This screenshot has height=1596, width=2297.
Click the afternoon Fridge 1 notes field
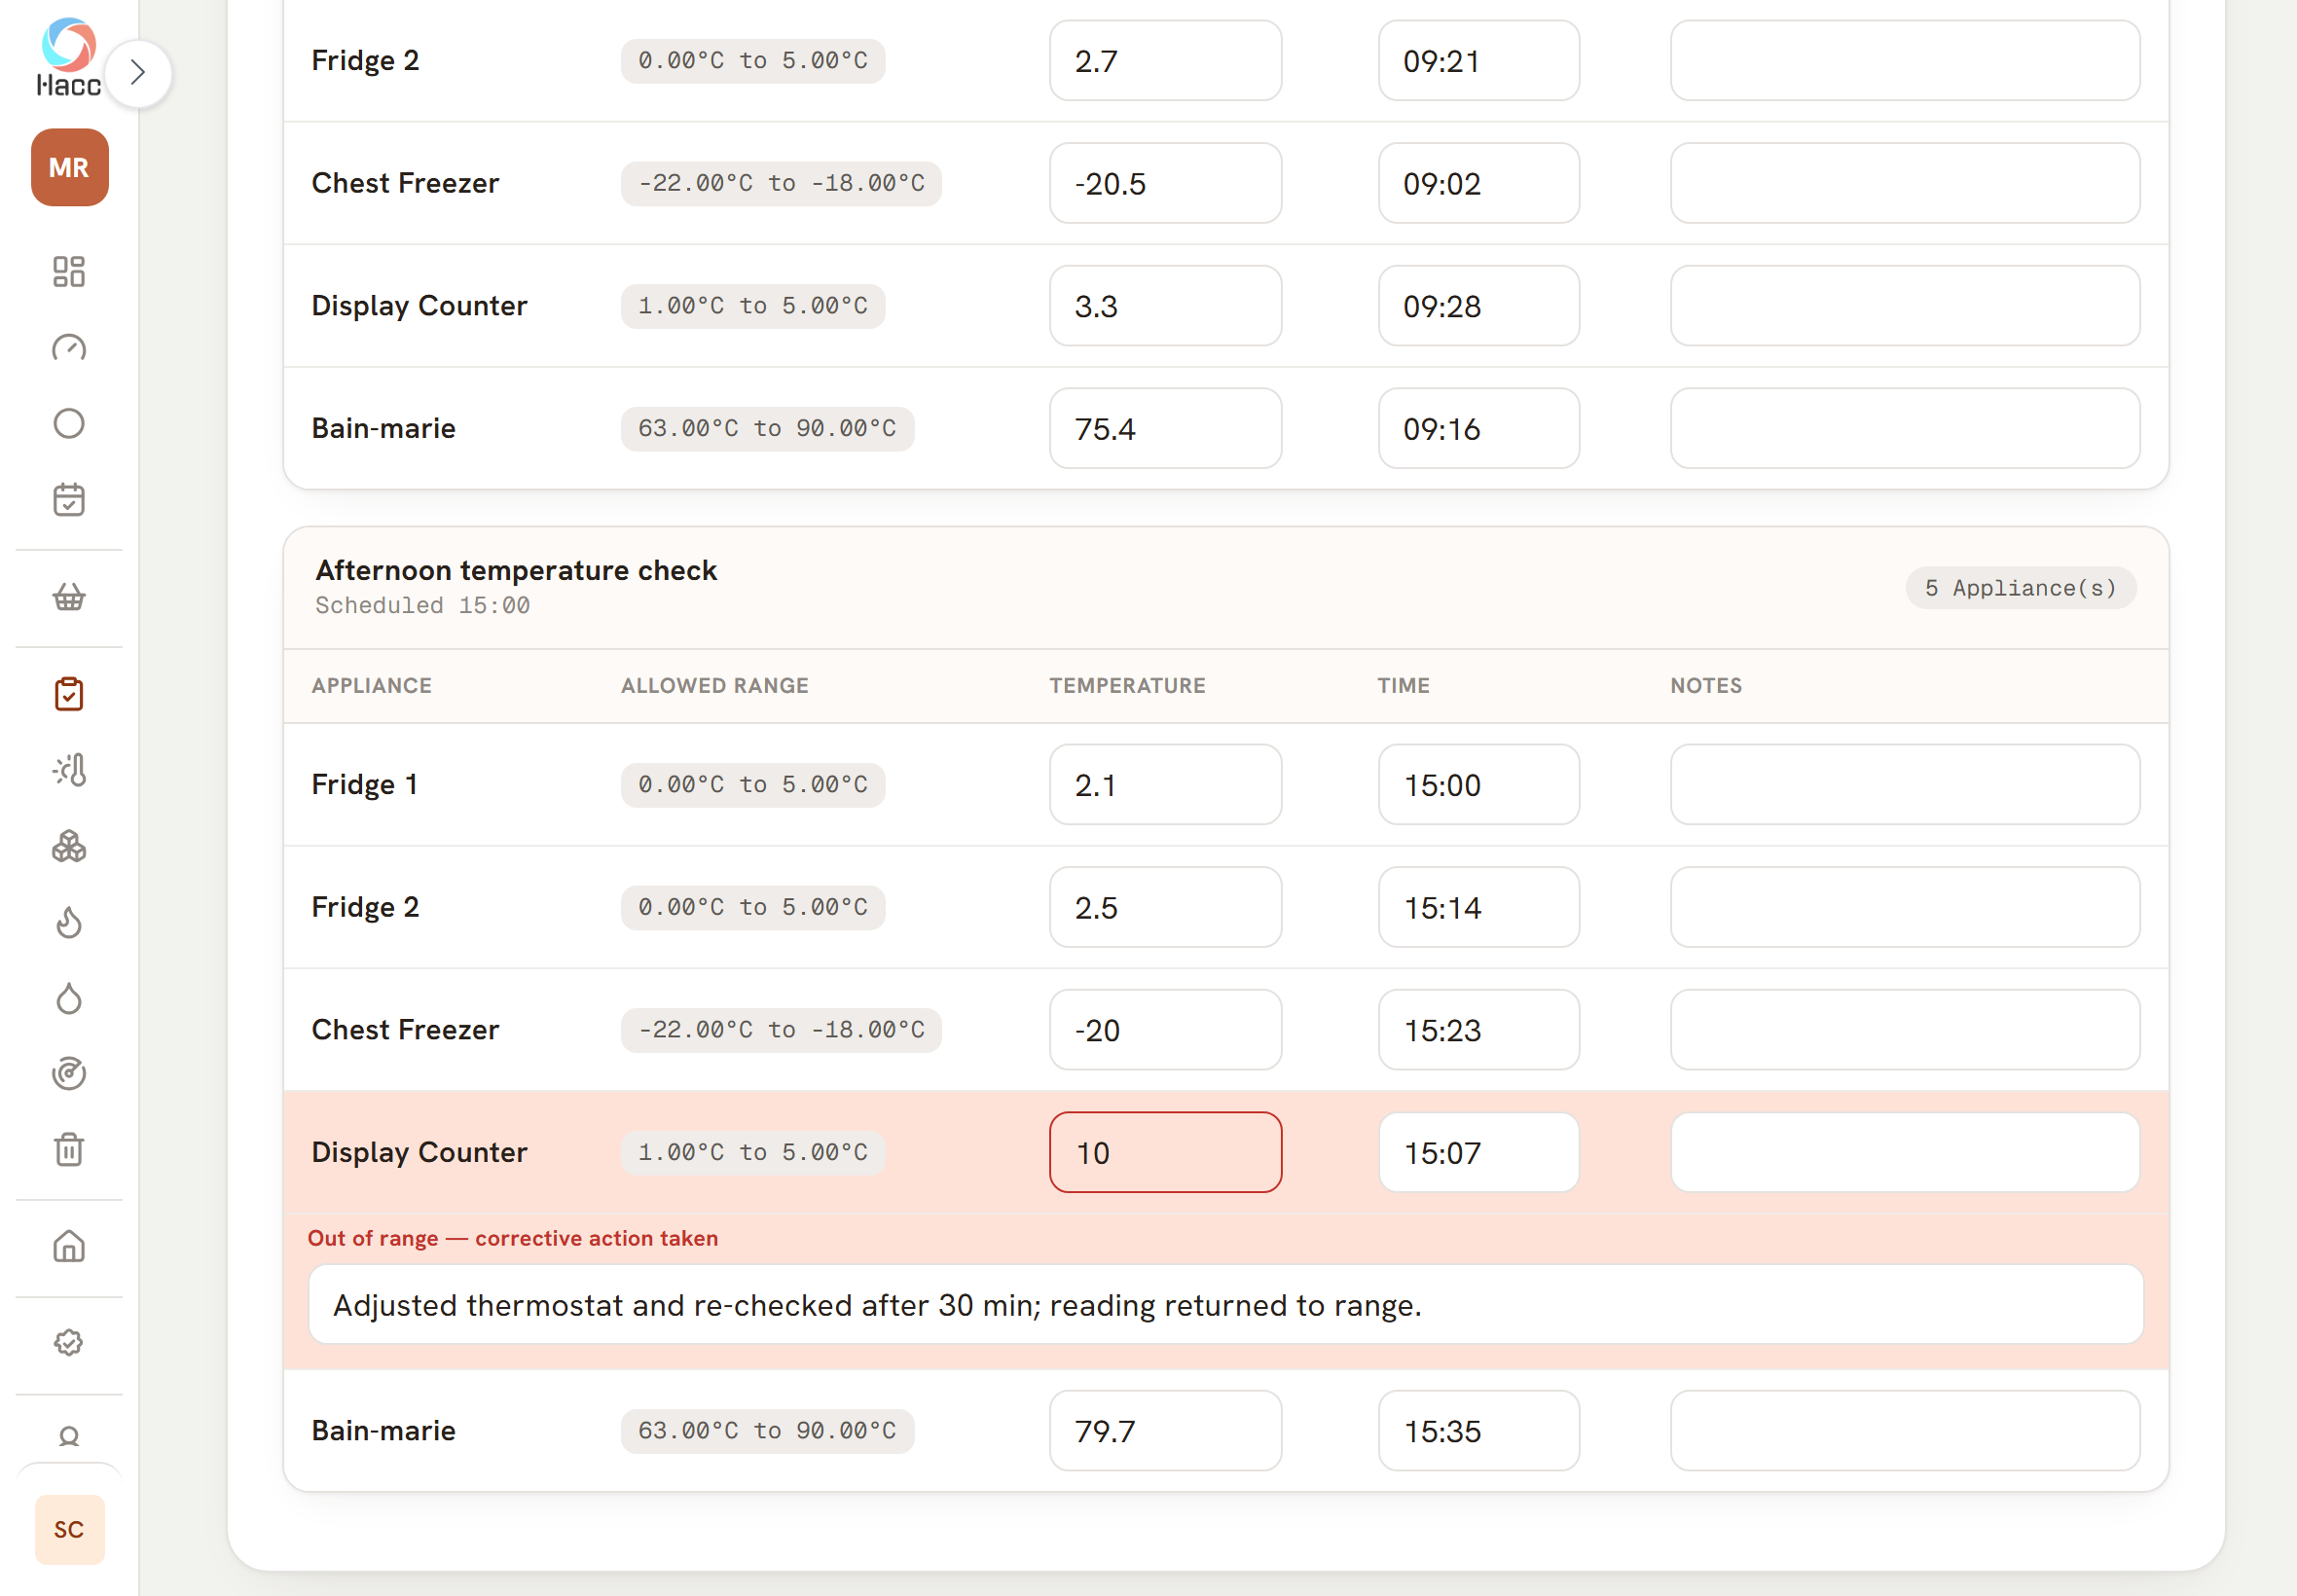pos(1904,784)
